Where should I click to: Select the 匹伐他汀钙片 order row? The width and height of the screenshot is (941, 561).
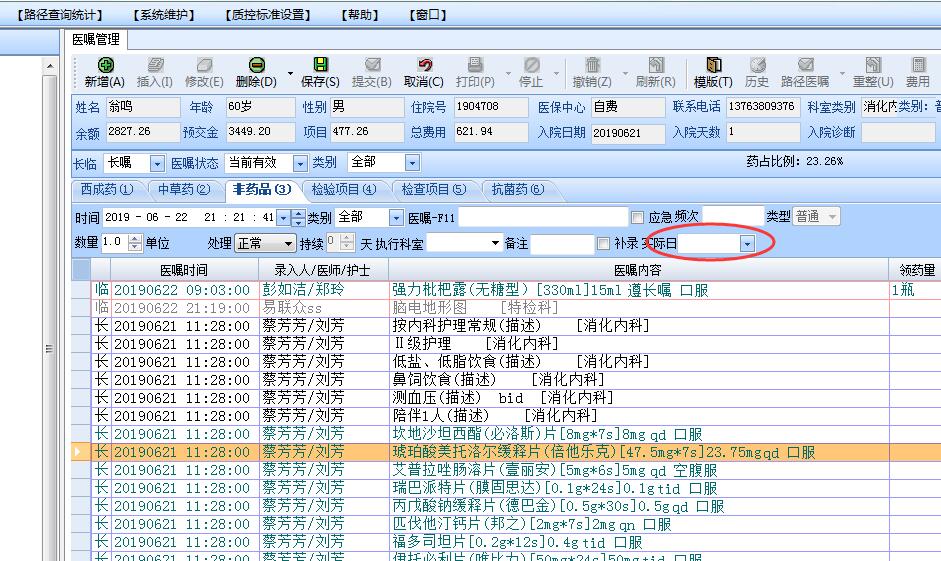coord(506,524)
